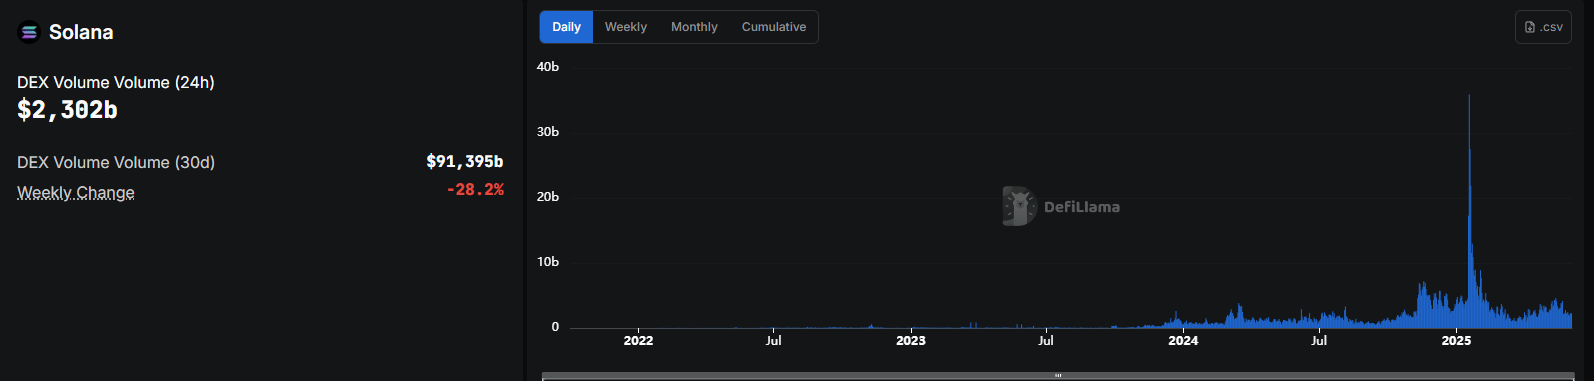The width and height of the screenshot is (1594, 381).
Task: Select the Daily chart interval
Action: [566, 27]
